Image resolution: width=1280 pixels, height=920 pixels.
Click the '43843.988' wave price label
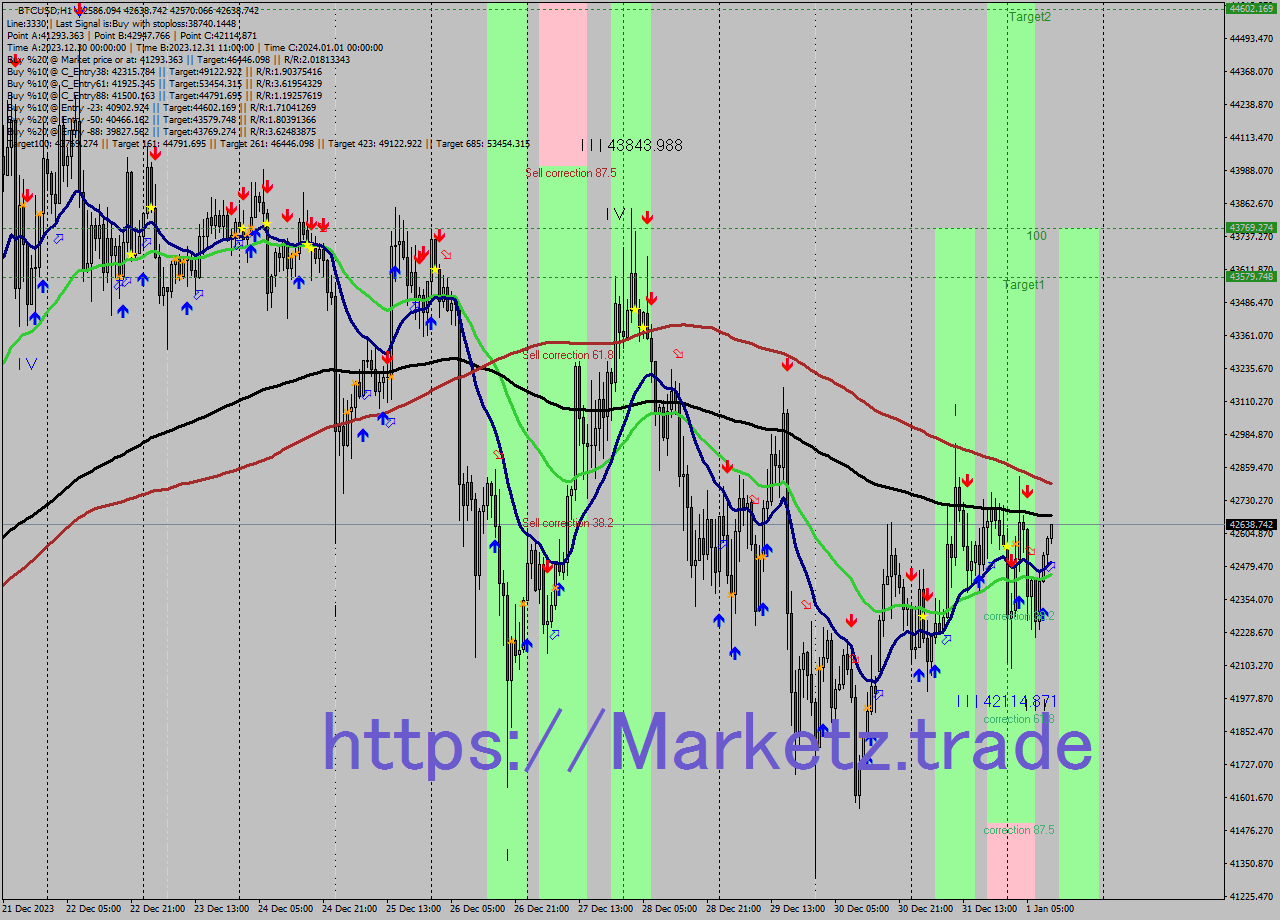[645, 145]
